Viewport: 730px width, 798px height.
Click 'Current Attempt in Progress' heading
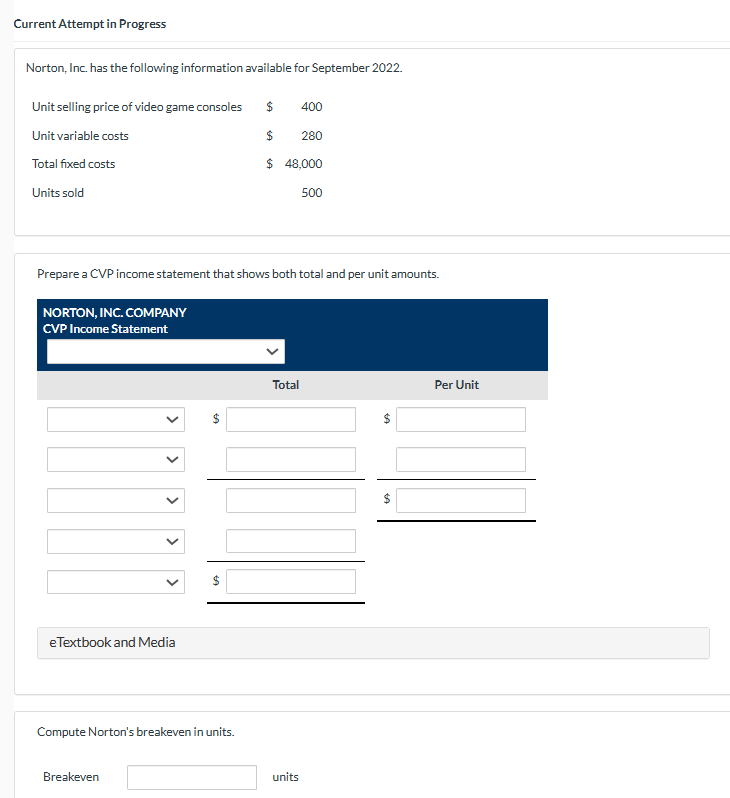(x=90, y=24)
